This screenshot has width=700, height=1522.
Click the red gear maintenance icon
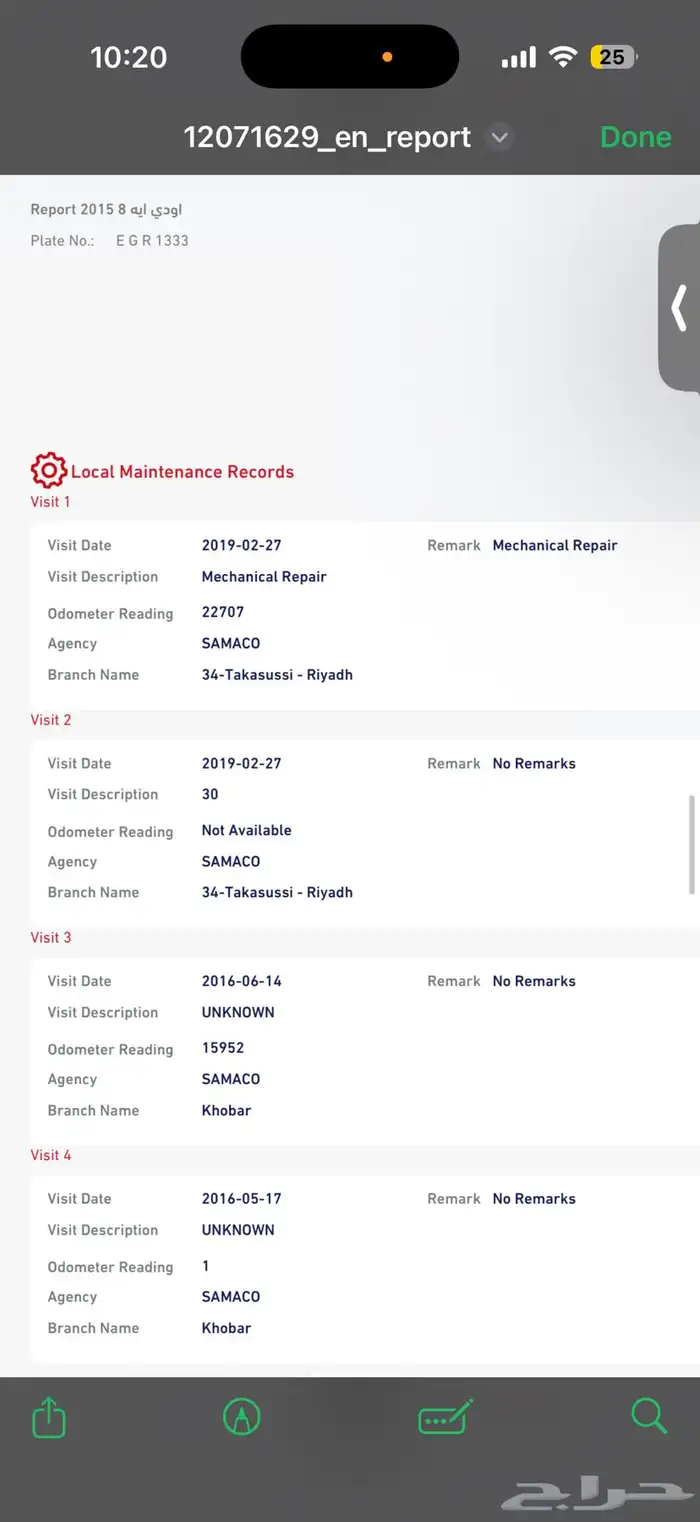pos(48,470)
